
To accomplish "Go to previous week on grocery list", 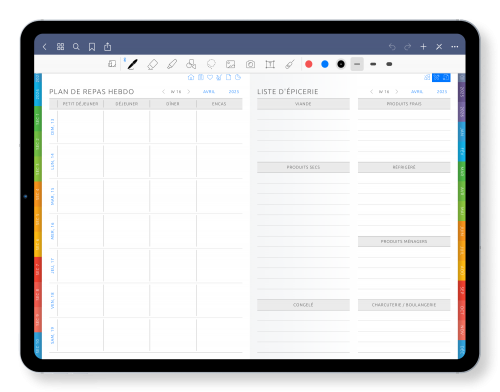I will click(371, 91).
